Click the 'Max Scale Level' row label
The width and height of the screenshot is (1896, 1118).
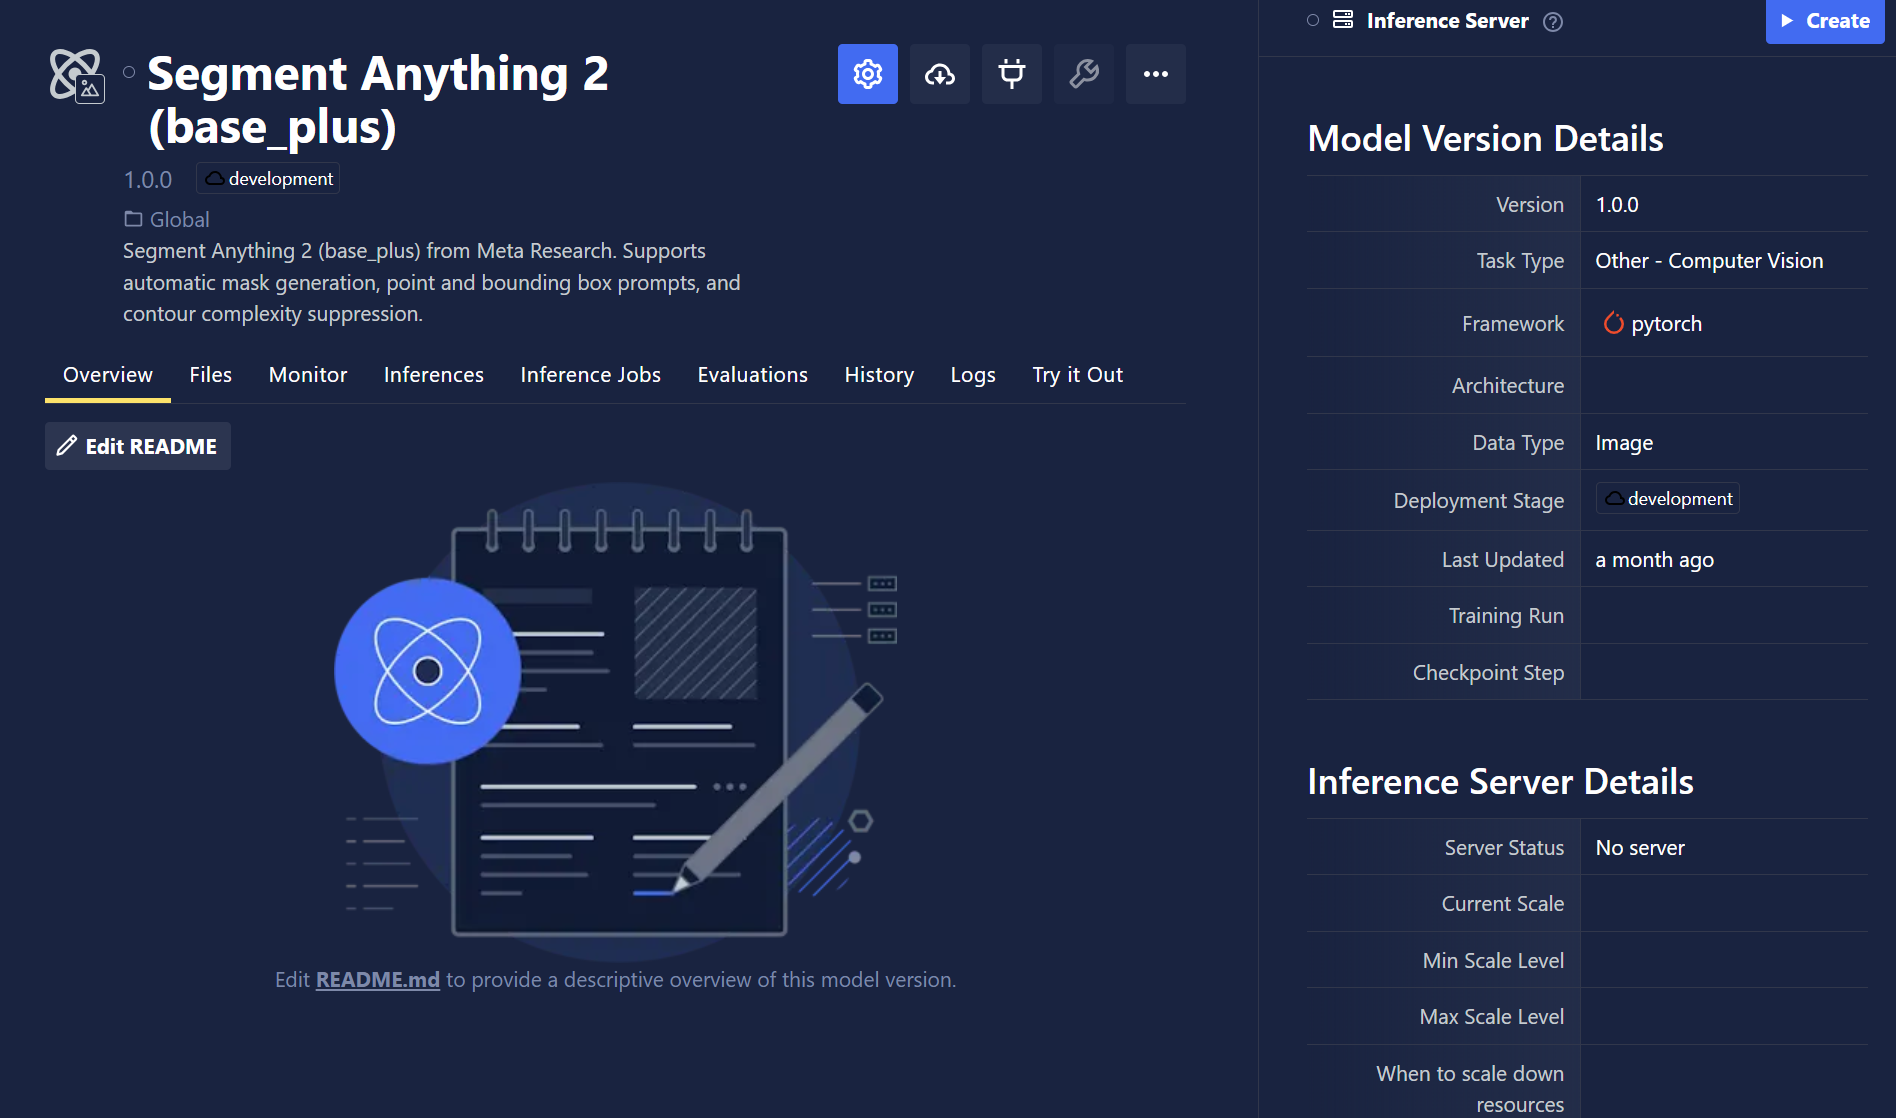click(x=1492, y=1017)
